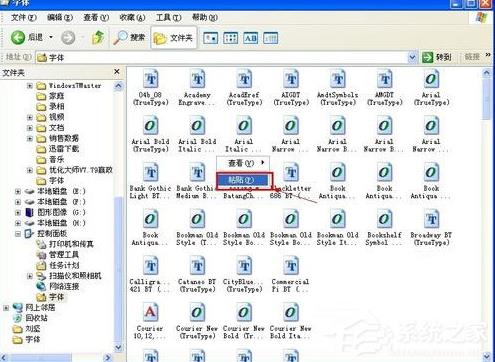Viewport: 495px width, 362px height.
Task: Open the 工具 (Tools) menu
Action: 169,17
